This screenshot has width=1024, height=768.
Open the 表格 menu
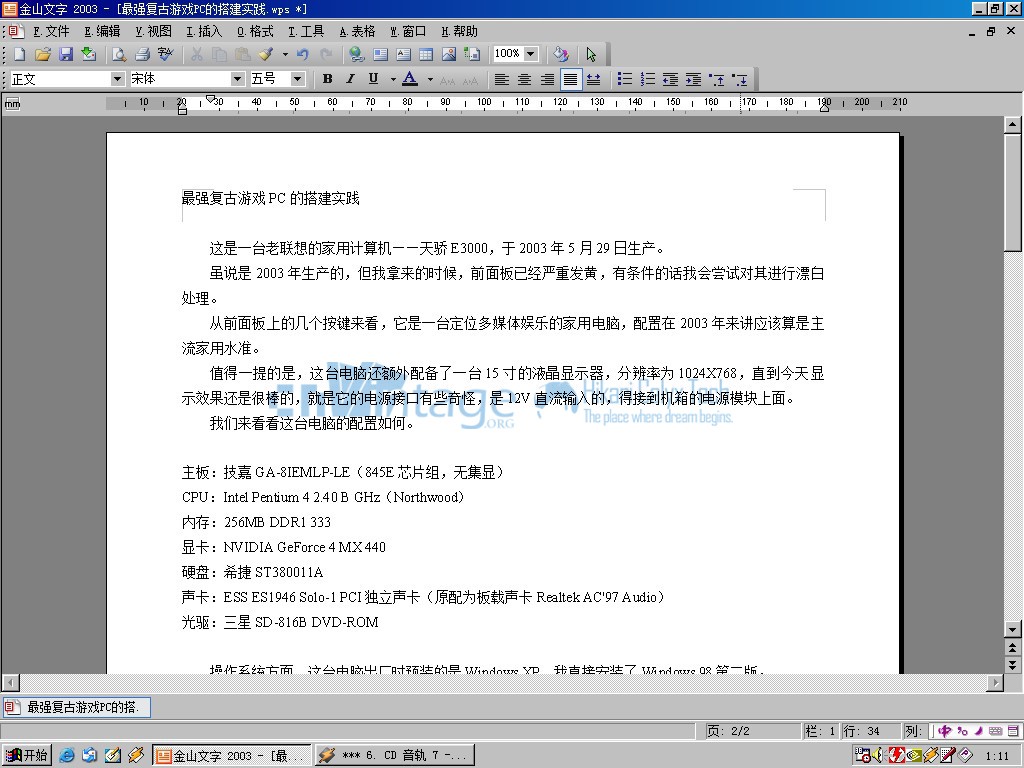[x=357, y=31]
